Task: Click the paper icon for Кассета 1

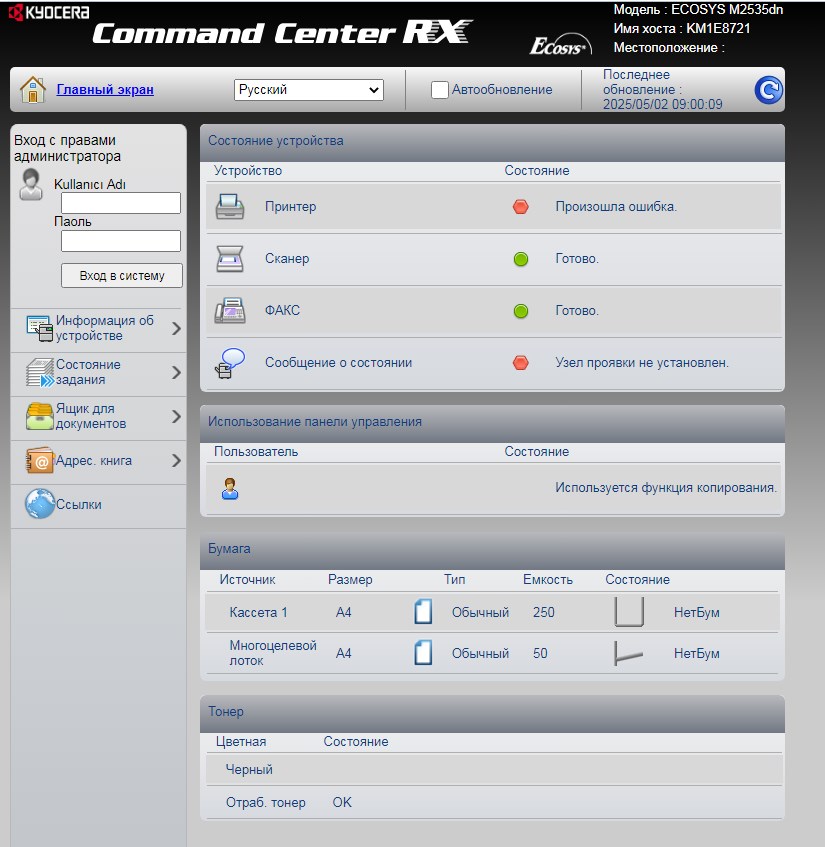Action: (423, 612)
